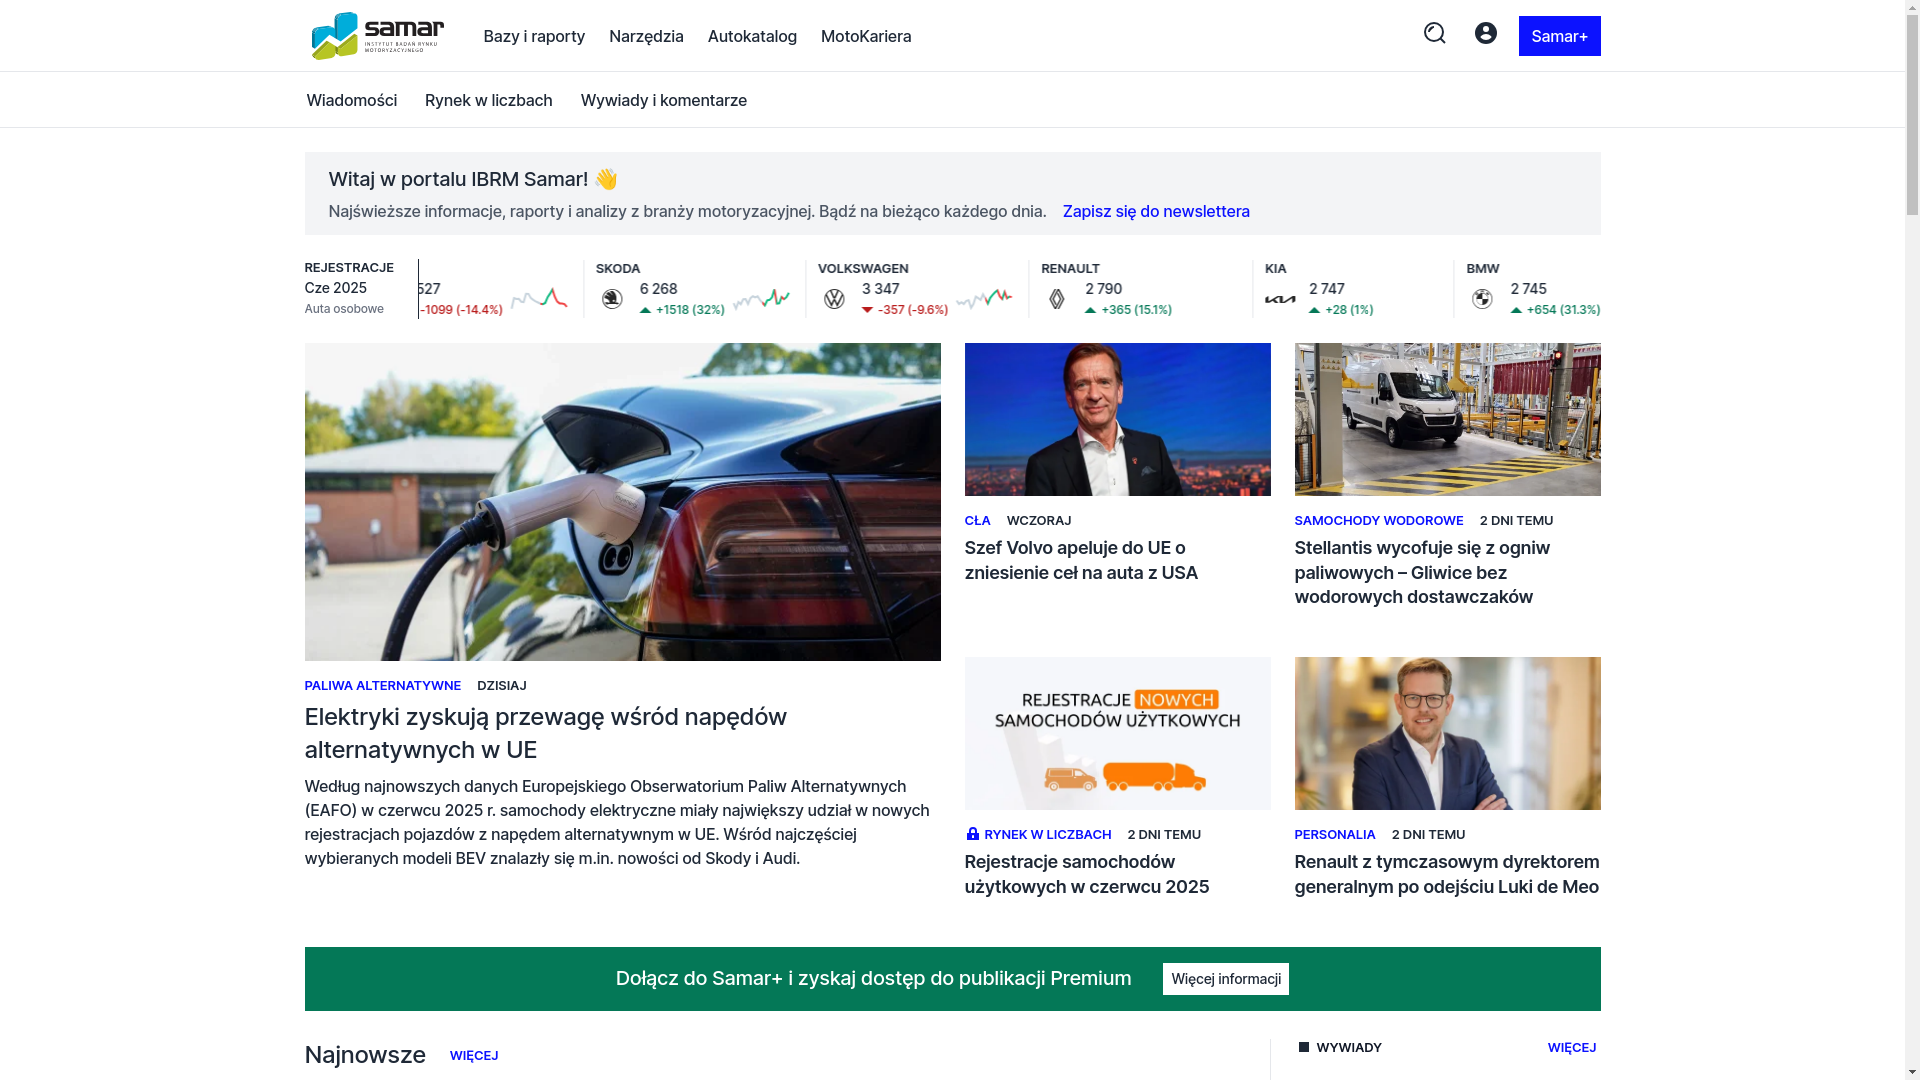Open SAMOCHODY WODOROWE category link
The height and width of the screenshot is (1080, 1920).
(x=1378, y=520)
